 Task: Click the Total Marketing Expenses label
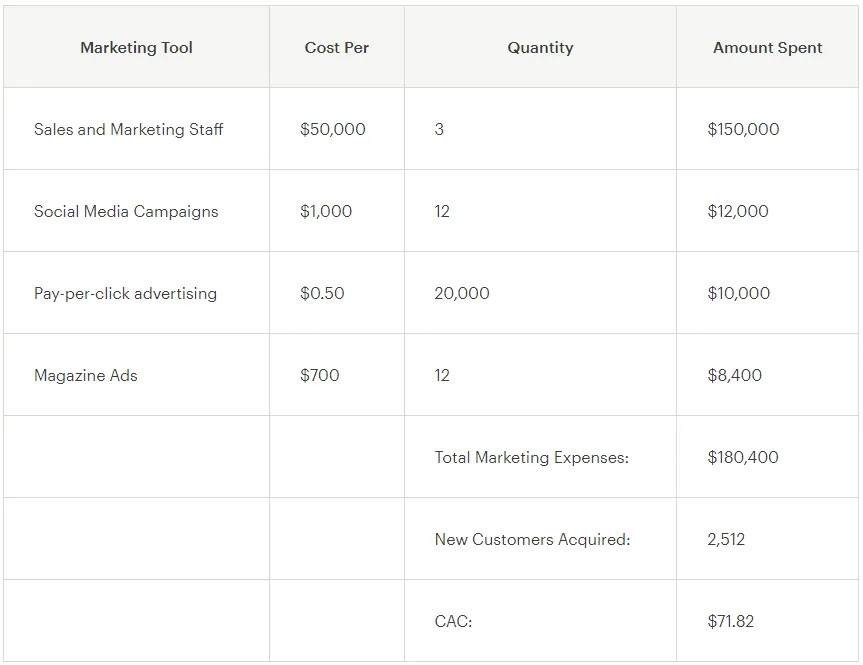pyautogui.click(x=531, y=458)
